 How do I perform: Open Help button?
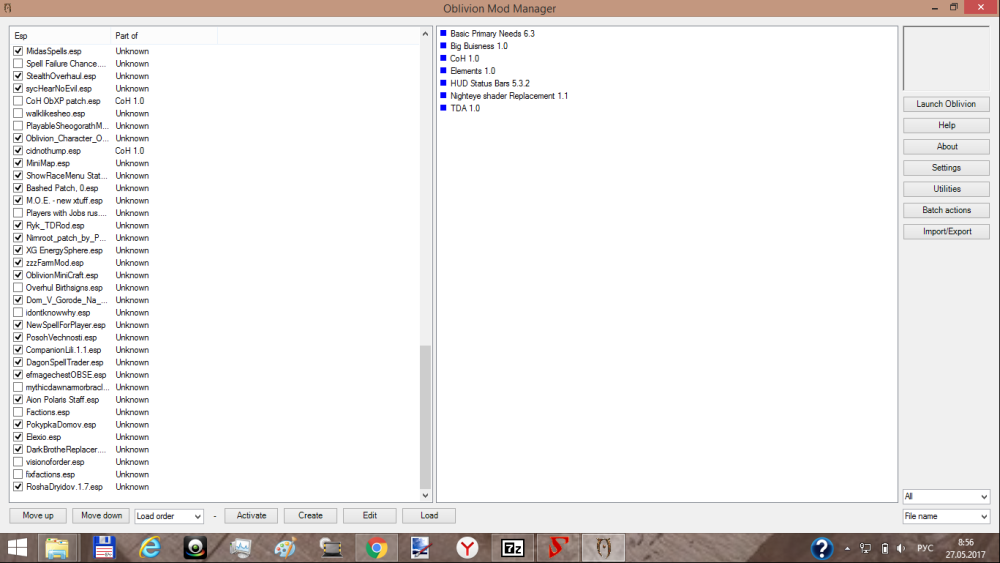pos(946,125)
